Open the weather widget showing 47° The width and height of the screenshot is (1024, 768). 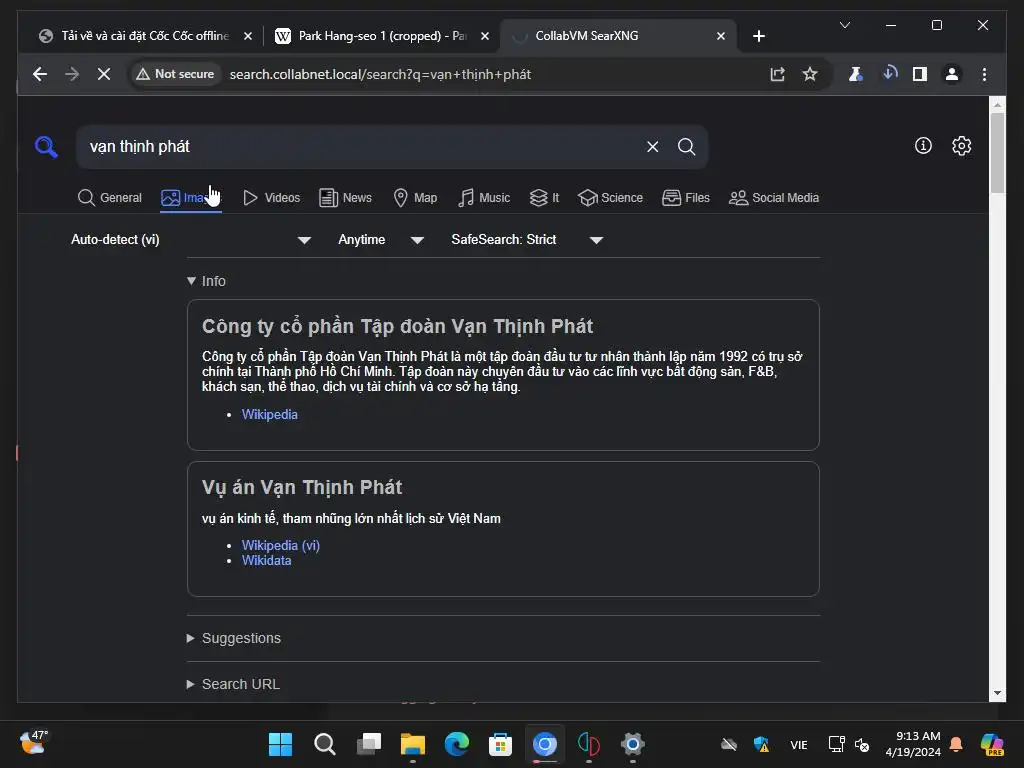pyautogui.click(x=33, y=743)
